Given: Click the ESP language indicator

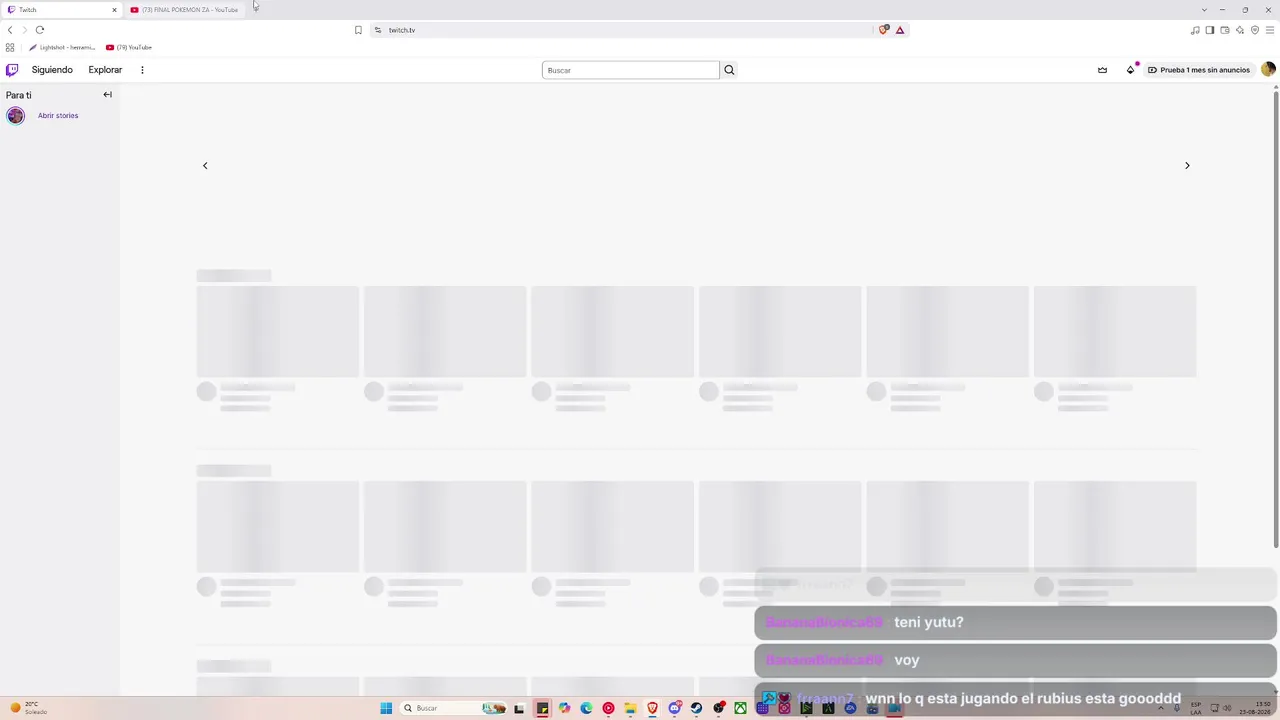Looking at the screenshot, I should click(1196, 708).
